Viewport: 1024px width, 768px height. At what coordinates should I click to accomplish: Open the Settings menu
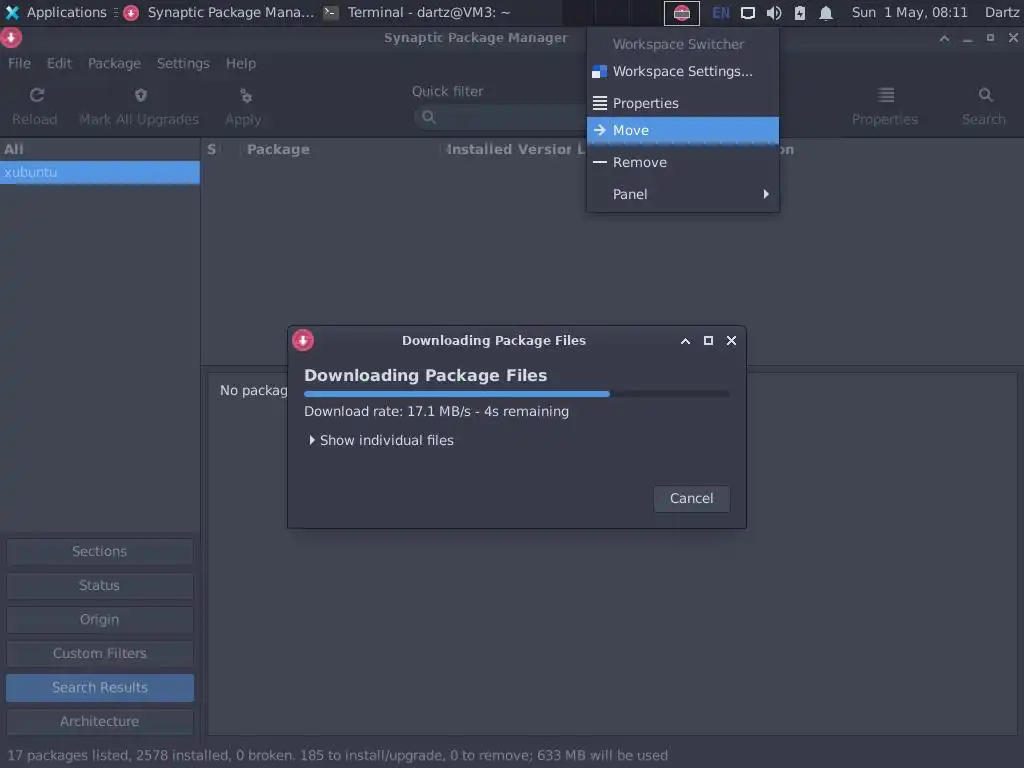[x=183, y=63]
